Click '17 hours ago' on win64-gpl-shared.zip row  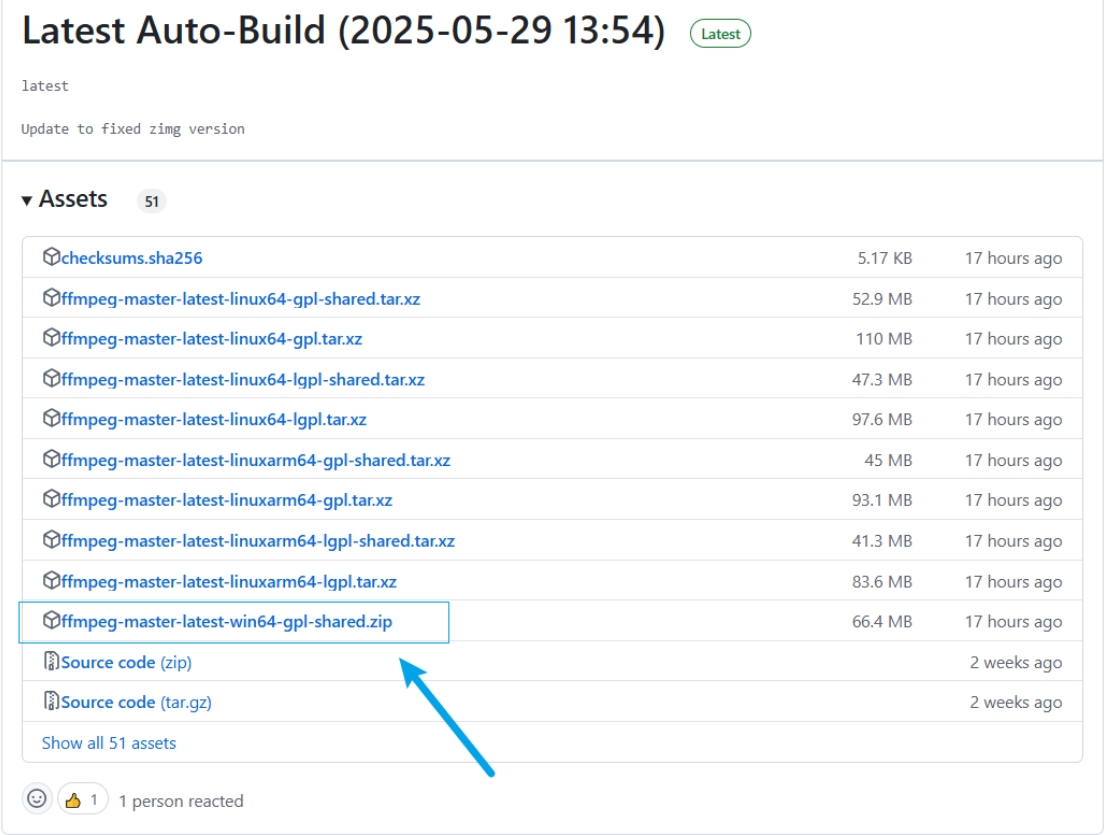1013,622
